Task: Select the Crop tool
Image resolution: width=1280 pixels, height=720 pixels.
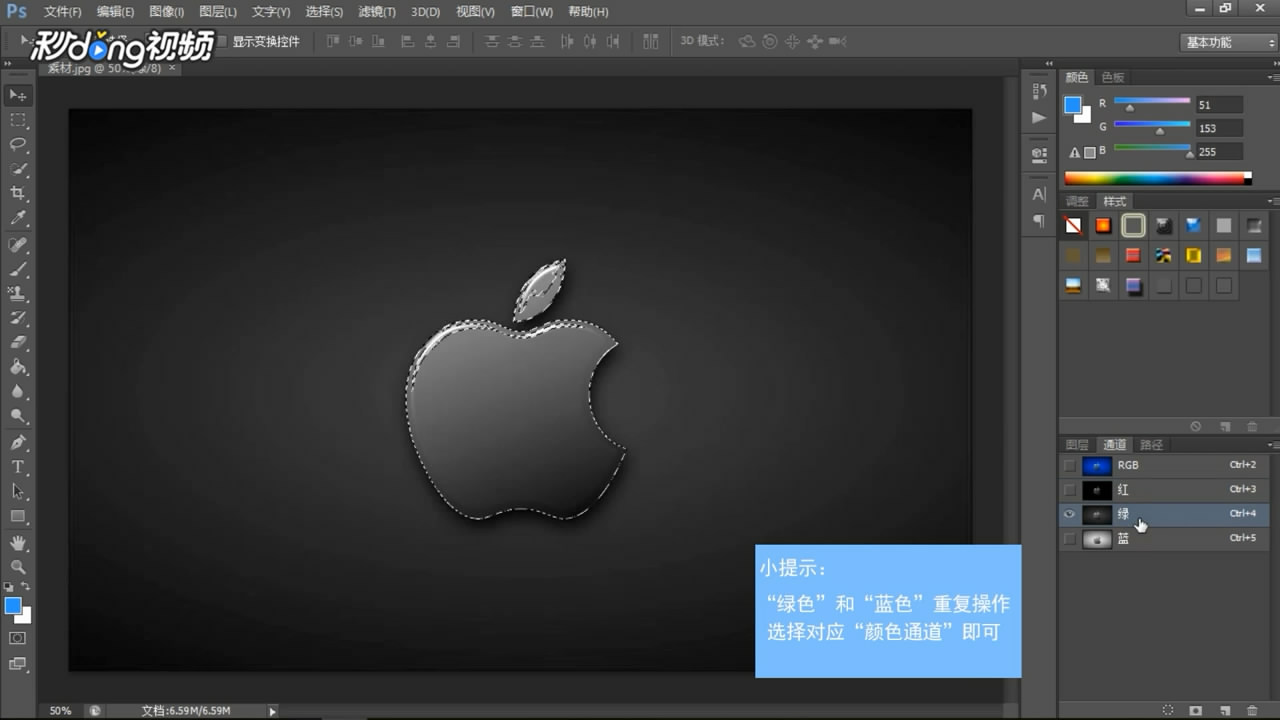Action: pyautogui.click(x=18, y=193)
